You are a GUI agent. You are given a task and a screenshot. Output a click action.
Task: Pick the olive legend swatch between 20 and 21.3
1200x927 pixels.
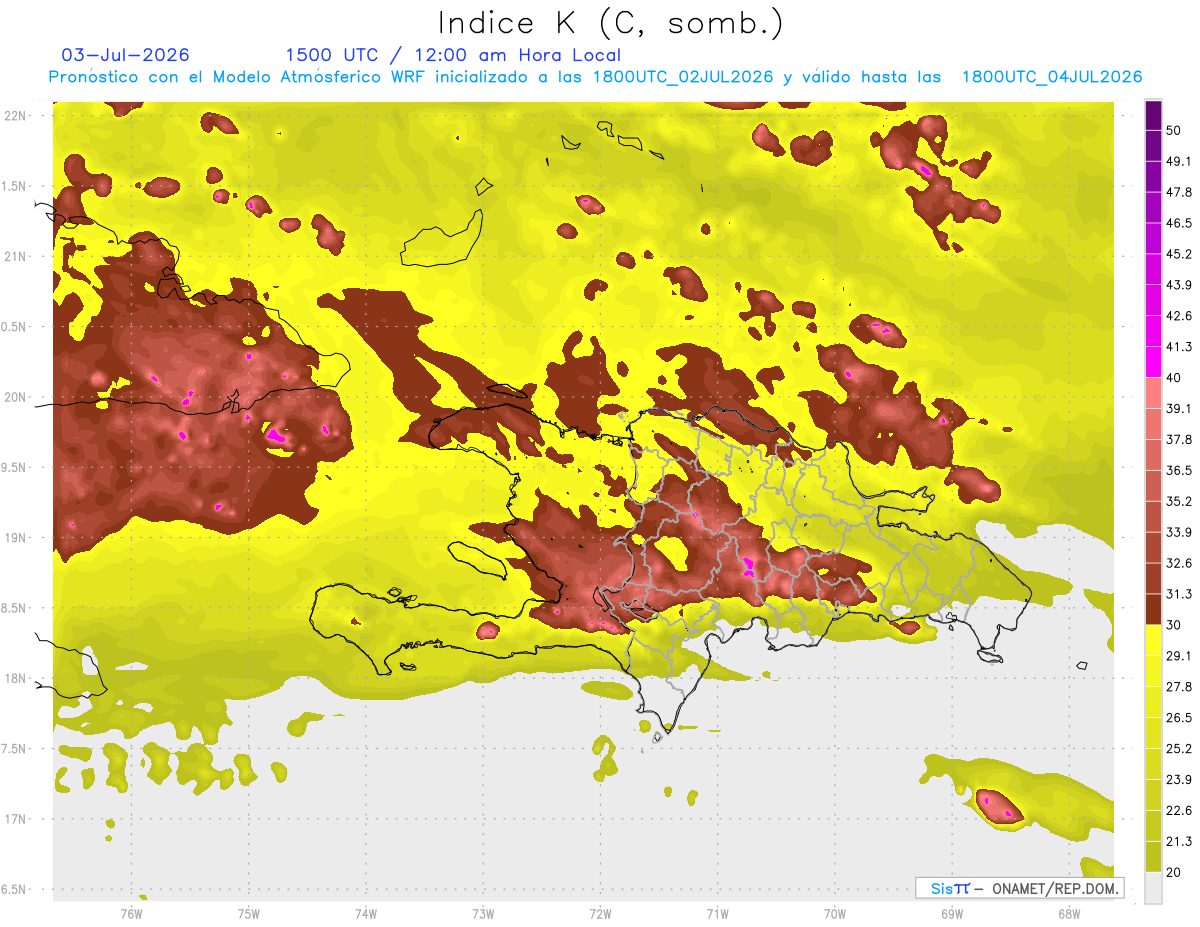(x=1153, y=856)
